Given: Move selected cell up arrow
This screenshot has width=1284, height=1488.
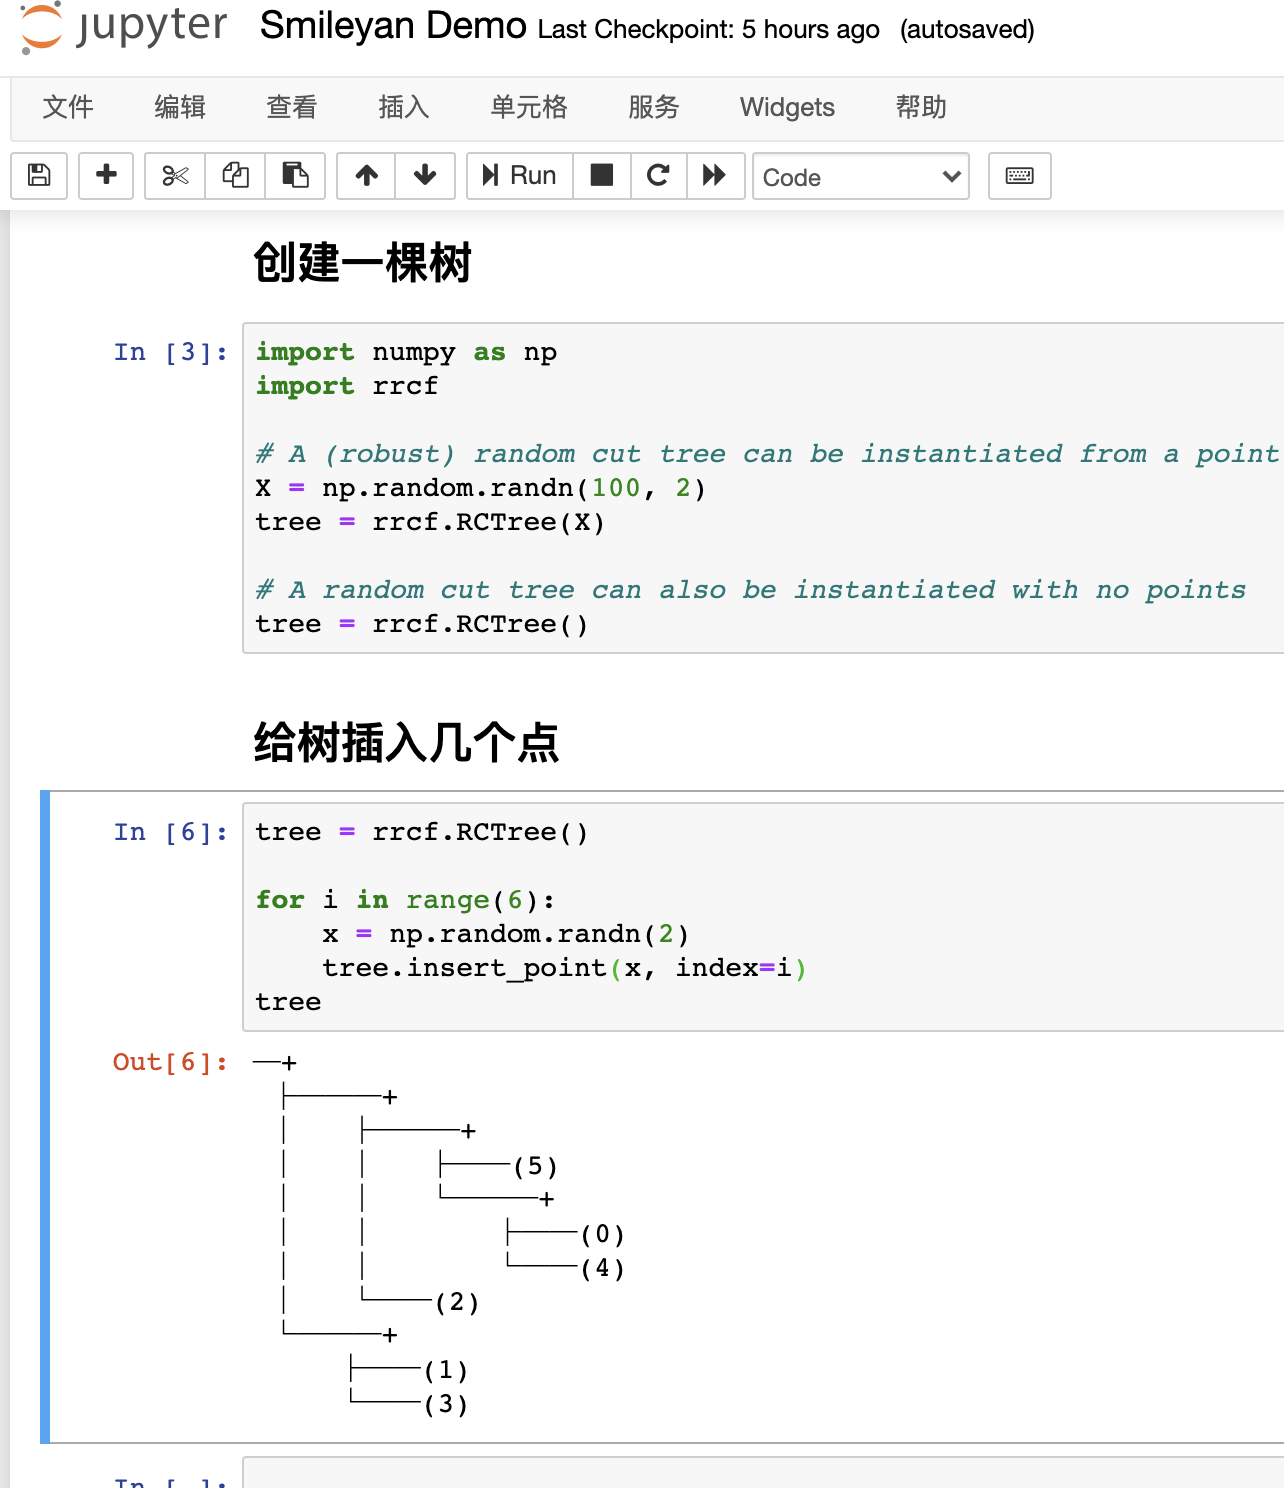Looking at the screenshot, I should tap(367, 176).
